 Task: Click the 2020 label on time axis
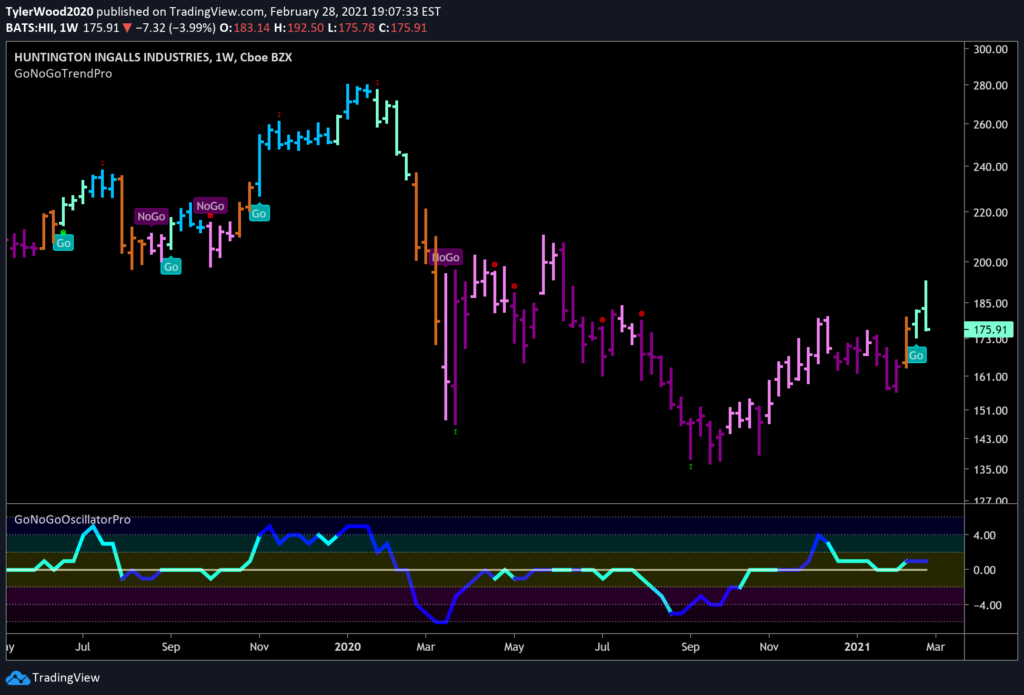click(x=347, y=648)
